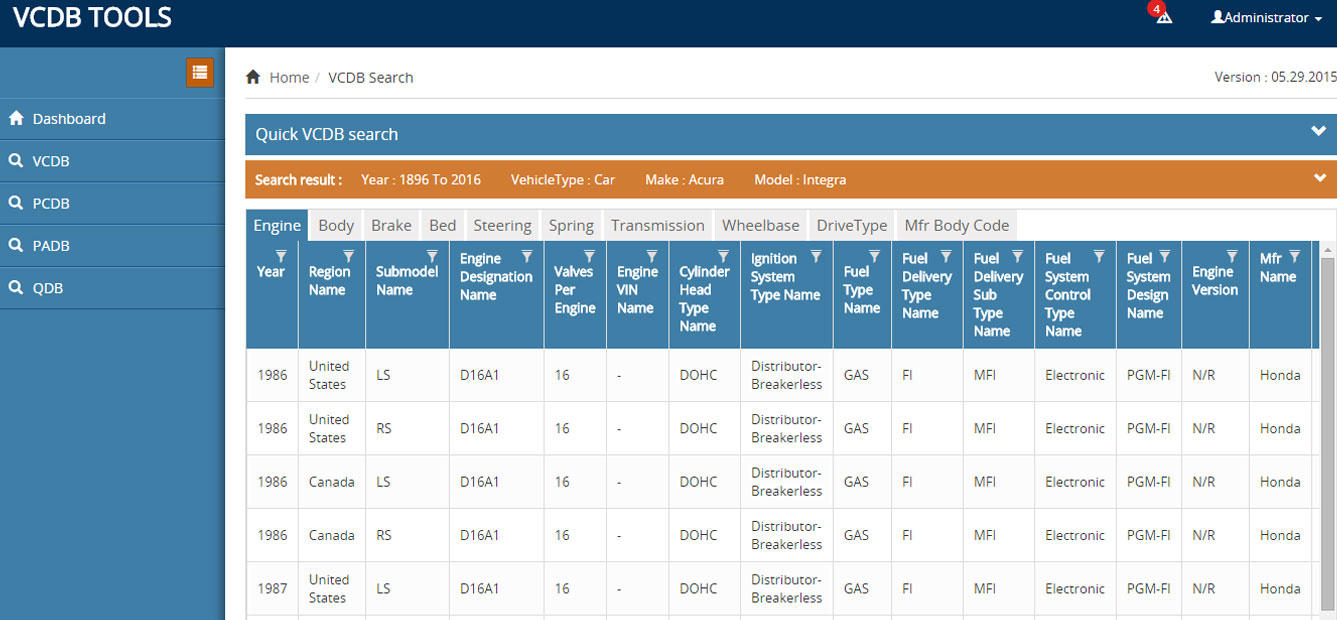This screenshot has height=620, width=1337.
Task: Click the first row's PGM-FI cell
Action: click(1148, 375)
